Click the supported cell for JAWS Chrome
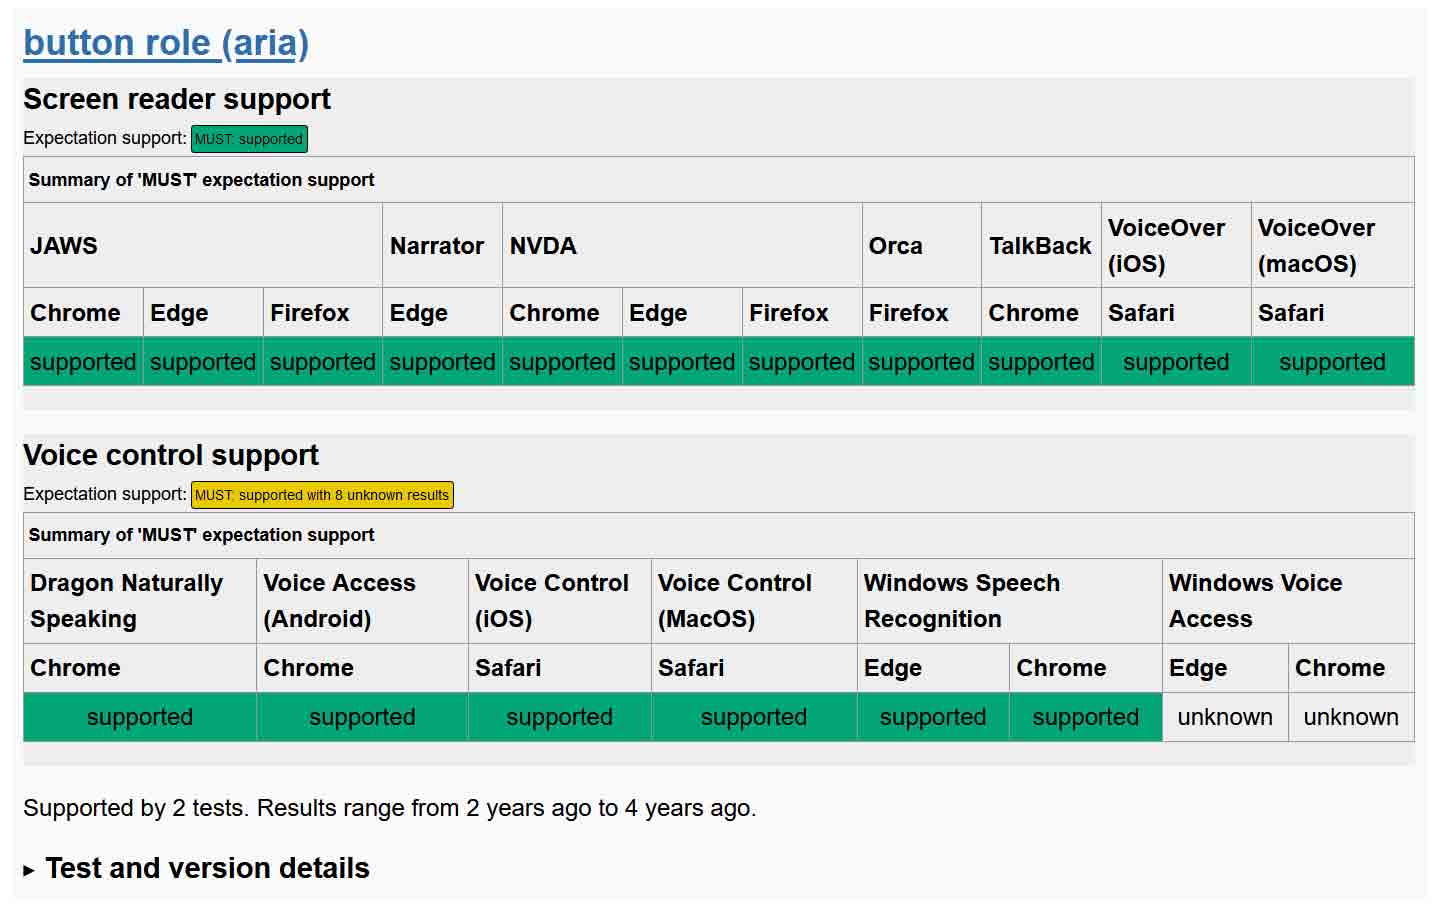The height and width of the screenshot is (904, 1437). tap(84, 362)
